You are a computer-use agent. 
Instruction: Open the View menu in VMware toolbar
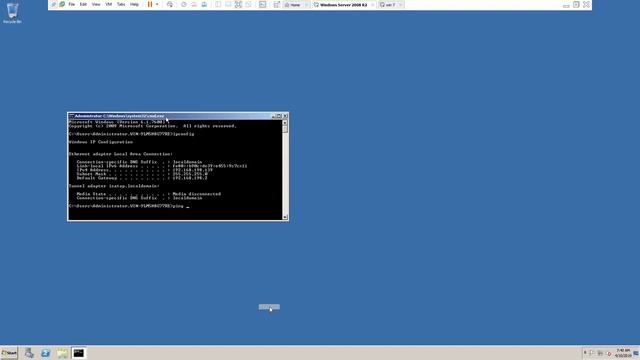pyautogui.click(x=96, y=4)
